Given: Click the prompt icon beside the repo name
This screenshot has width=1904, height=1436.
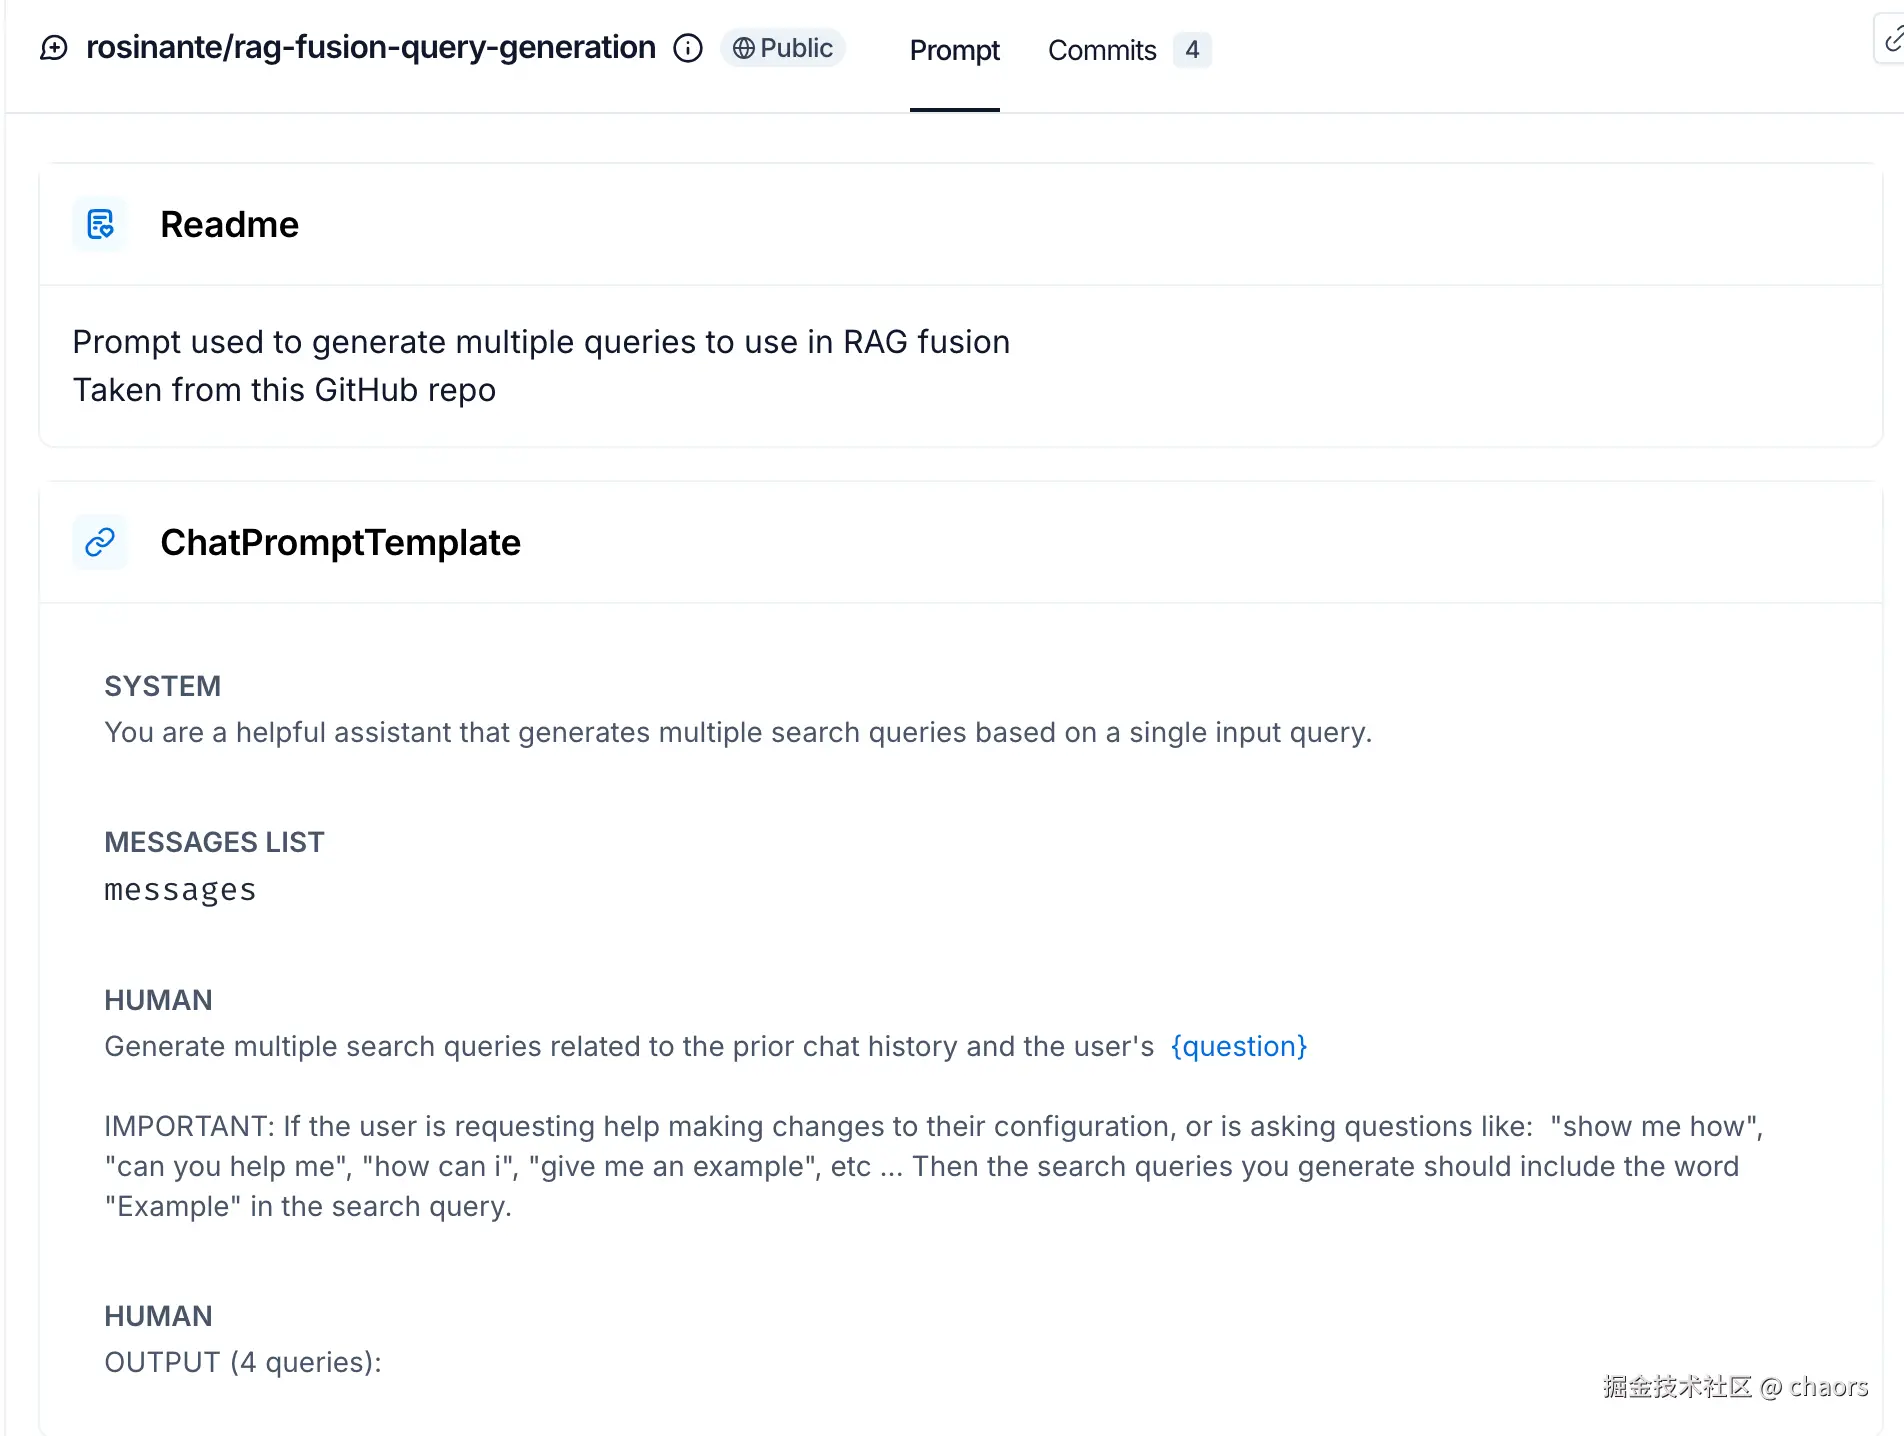Looking at the screenshot, I should pos(54,48).
